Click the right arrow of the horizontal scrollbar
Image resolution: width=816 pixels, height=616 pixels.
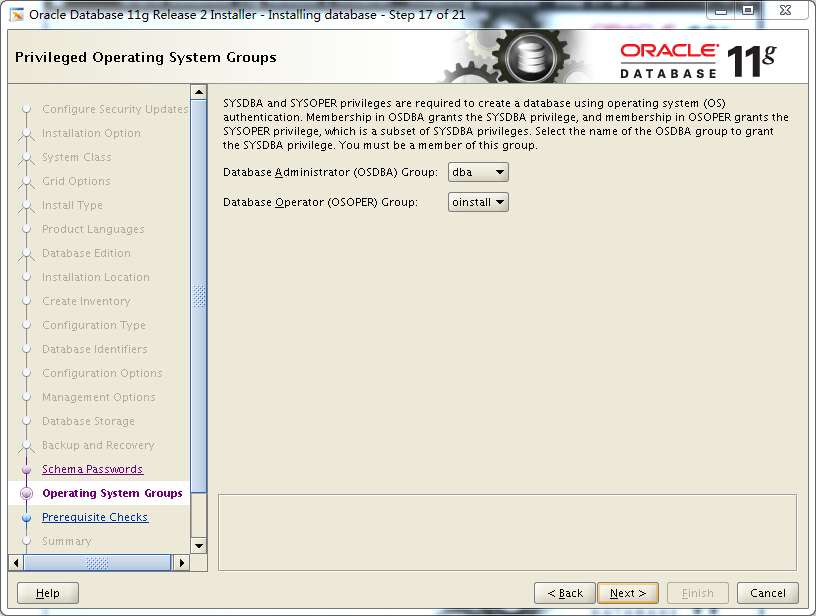click(x=182, y=562)
